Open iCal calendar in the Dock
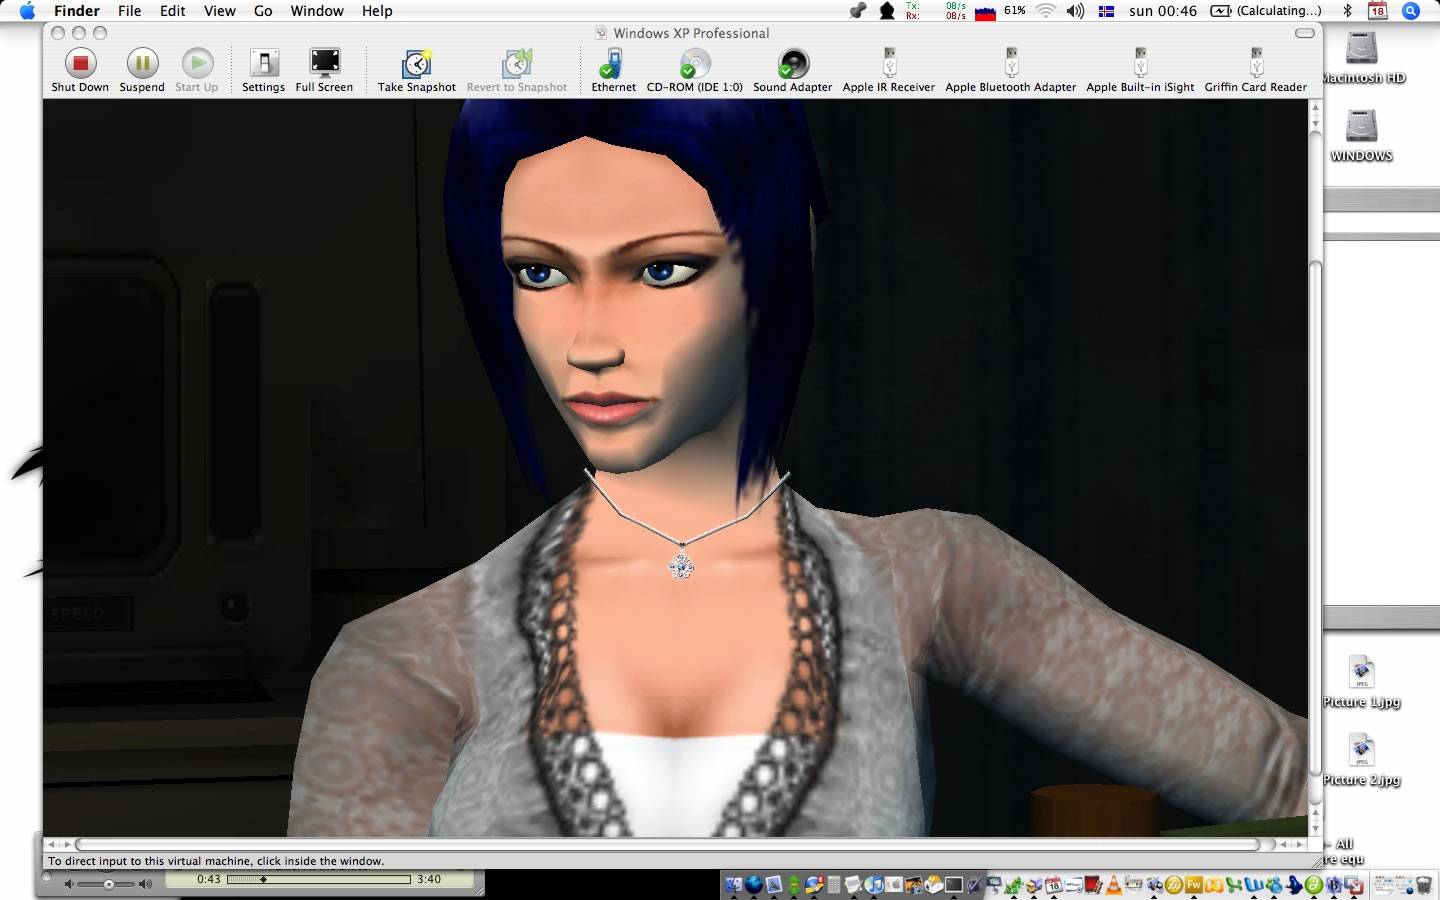 (1053, 885)
